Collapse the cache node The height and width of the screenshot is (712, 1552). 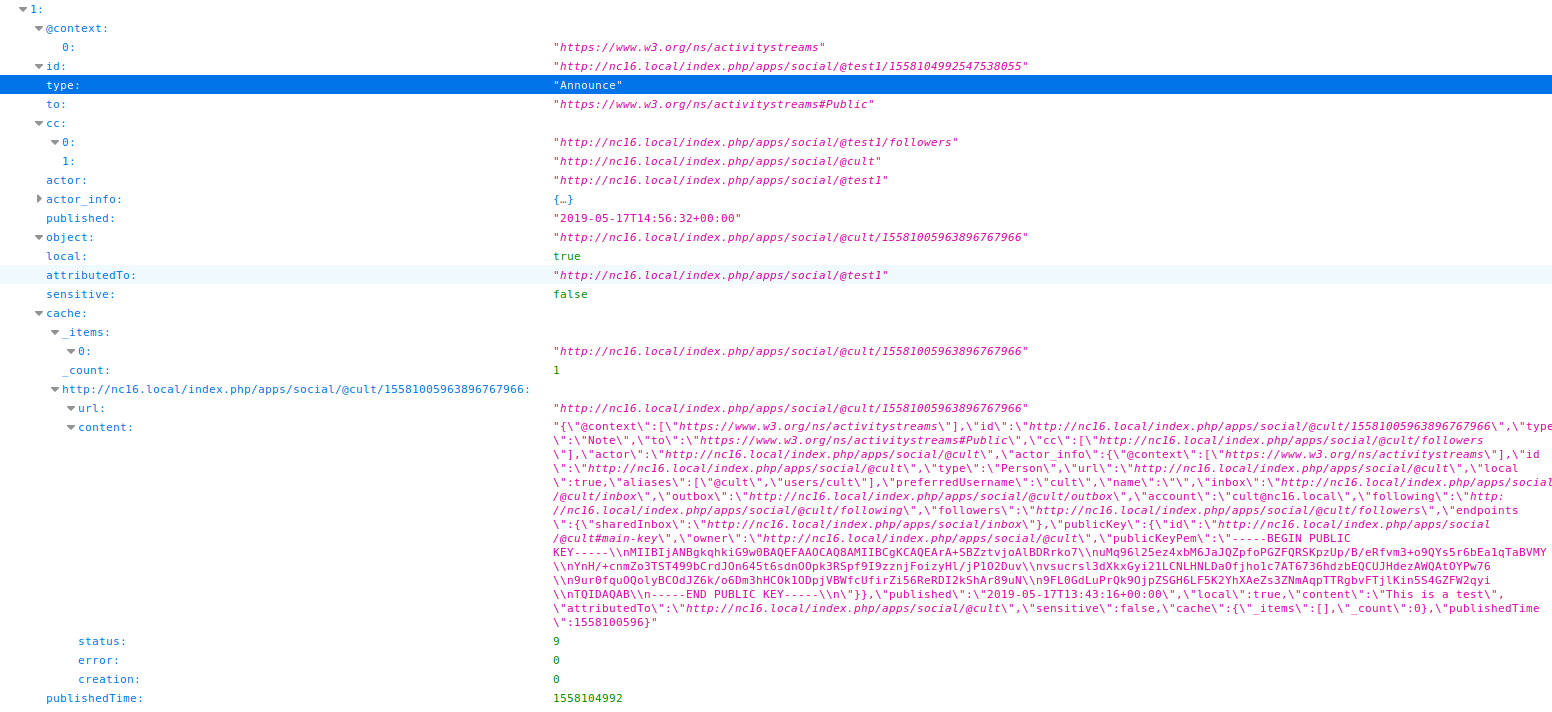39,313
